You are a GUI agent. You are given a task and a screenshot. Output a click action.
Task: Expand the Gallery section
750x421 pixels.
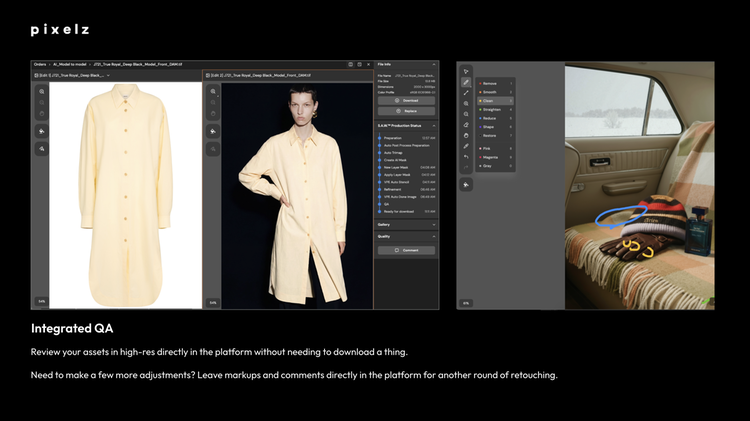point(433,225)
